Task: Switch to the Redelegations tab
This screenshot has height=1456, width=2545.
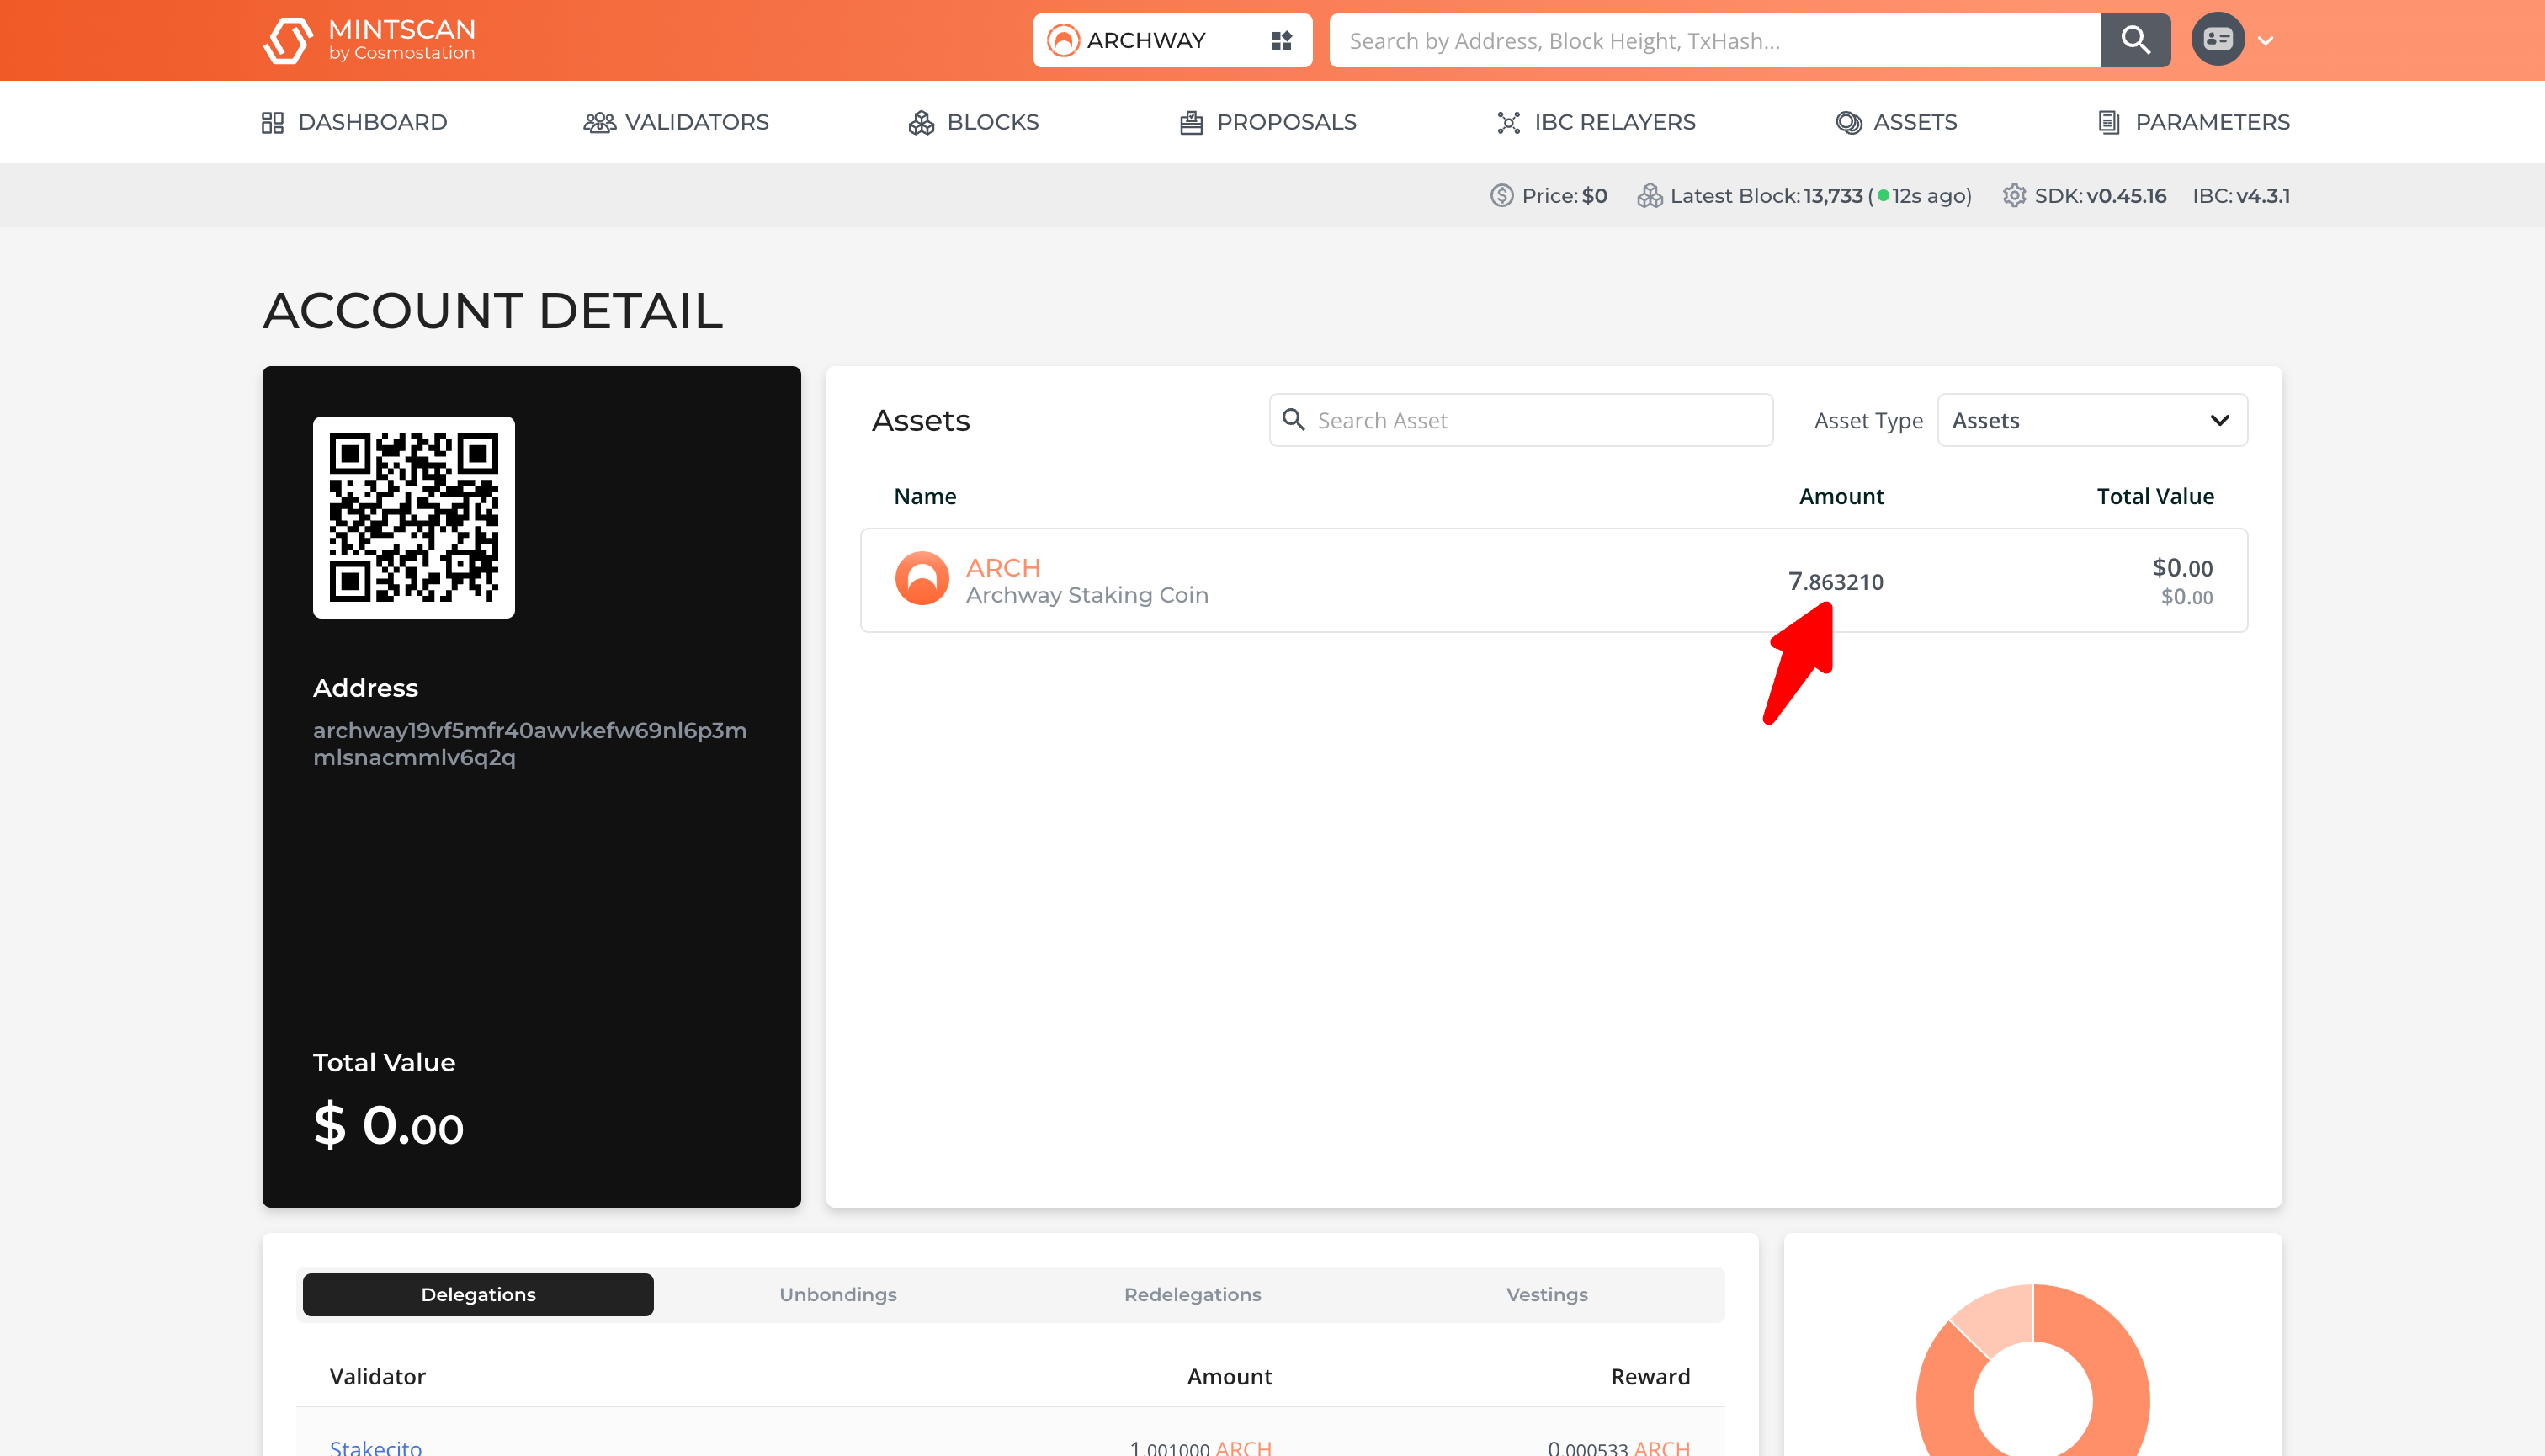Action: pos(1192,1294)
